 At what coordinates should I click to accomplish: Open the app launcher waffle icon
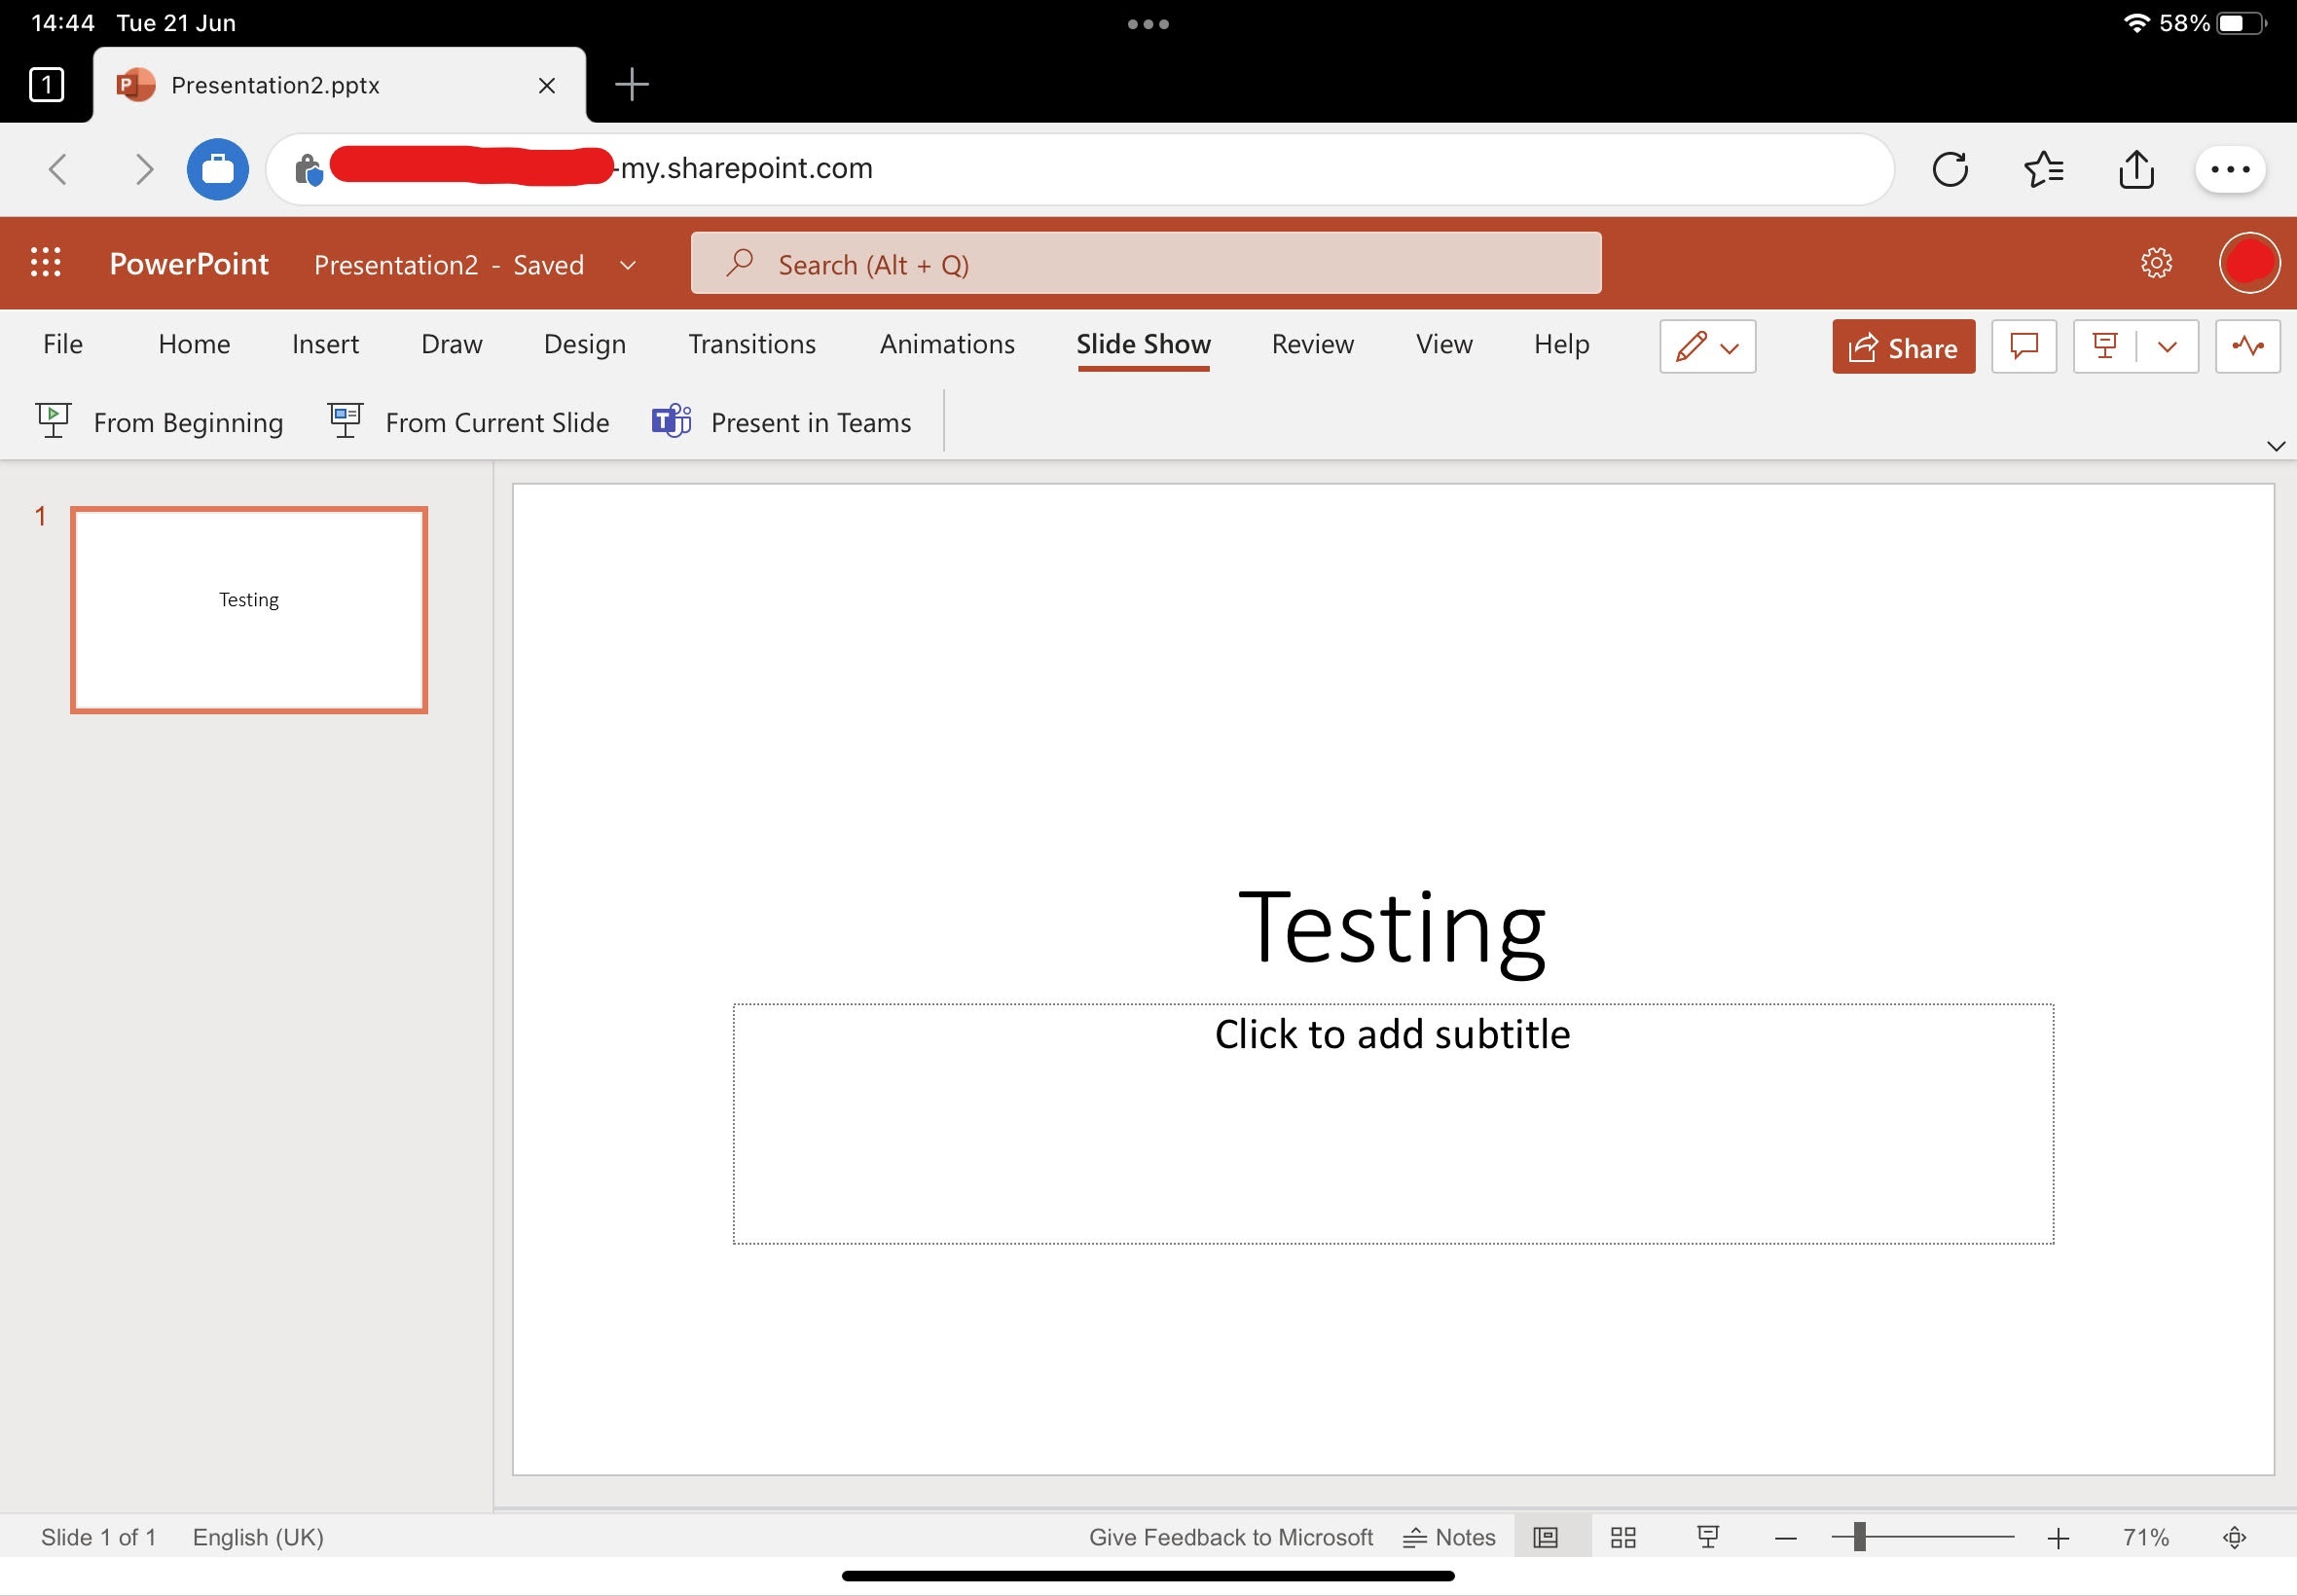[46, 263]
